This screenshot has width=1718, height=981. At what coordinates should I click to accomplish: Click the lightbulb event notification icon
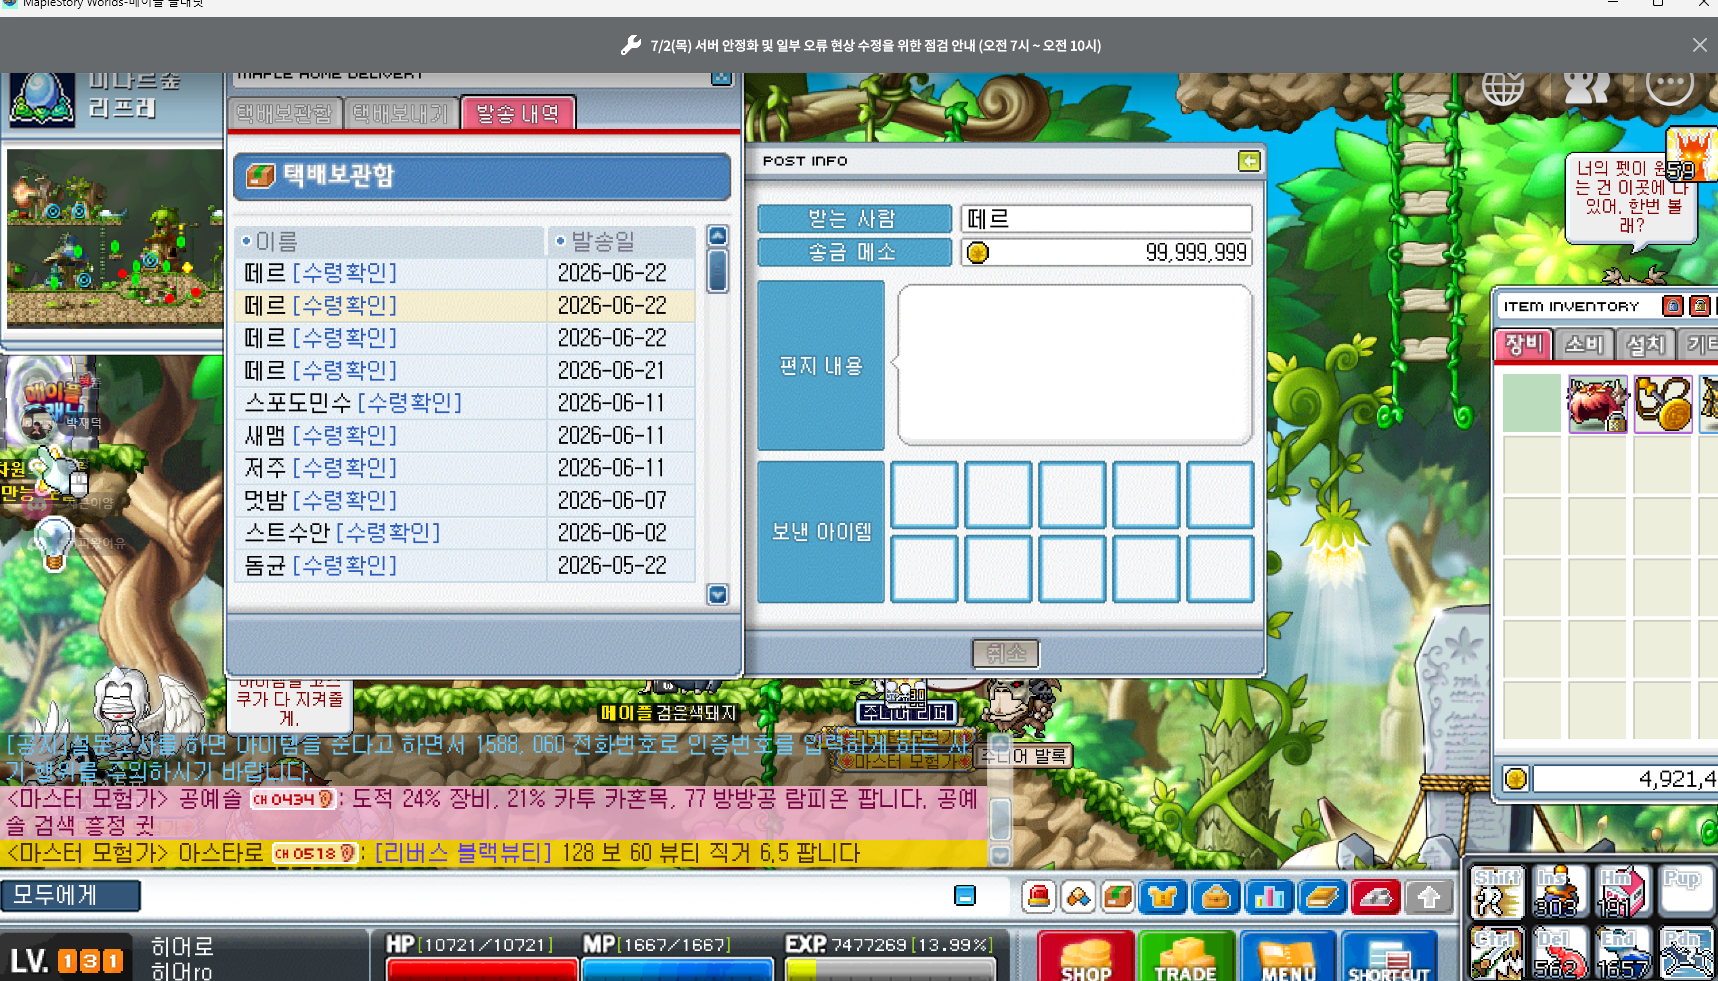click(x=54, y=544)
